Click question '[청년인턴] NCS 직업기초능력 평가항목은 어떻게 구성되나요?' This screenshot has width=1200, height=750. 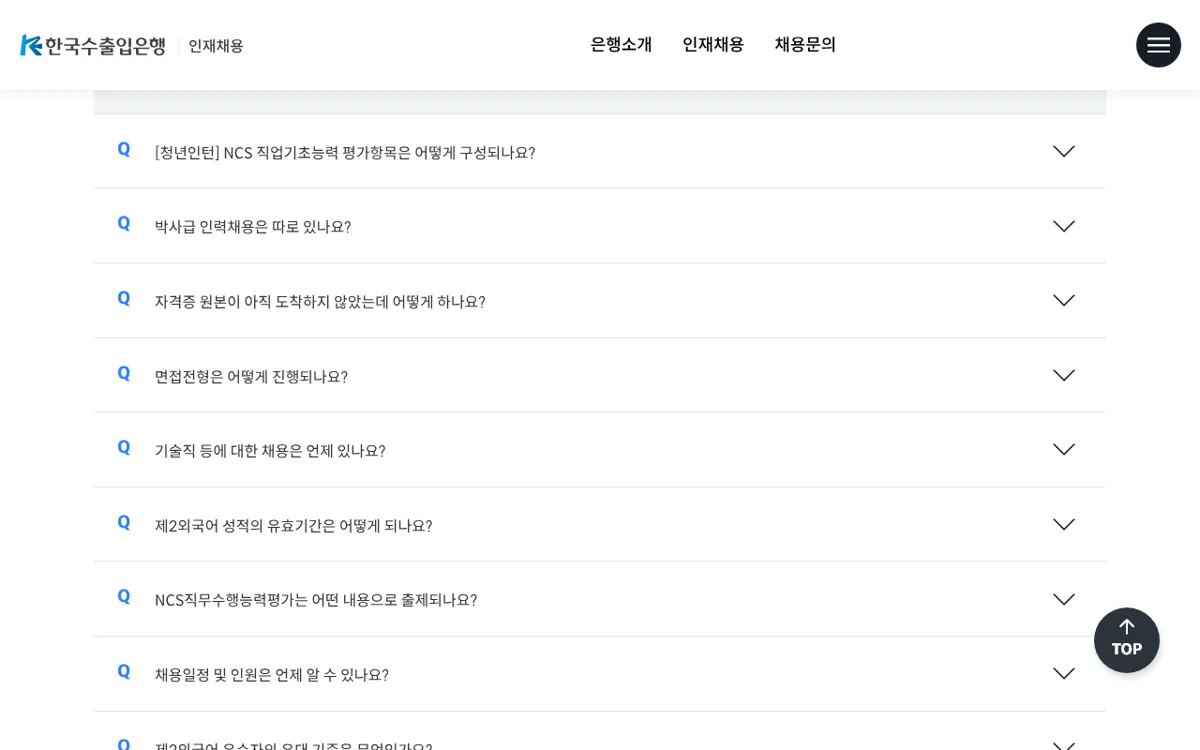coord(345,152)
